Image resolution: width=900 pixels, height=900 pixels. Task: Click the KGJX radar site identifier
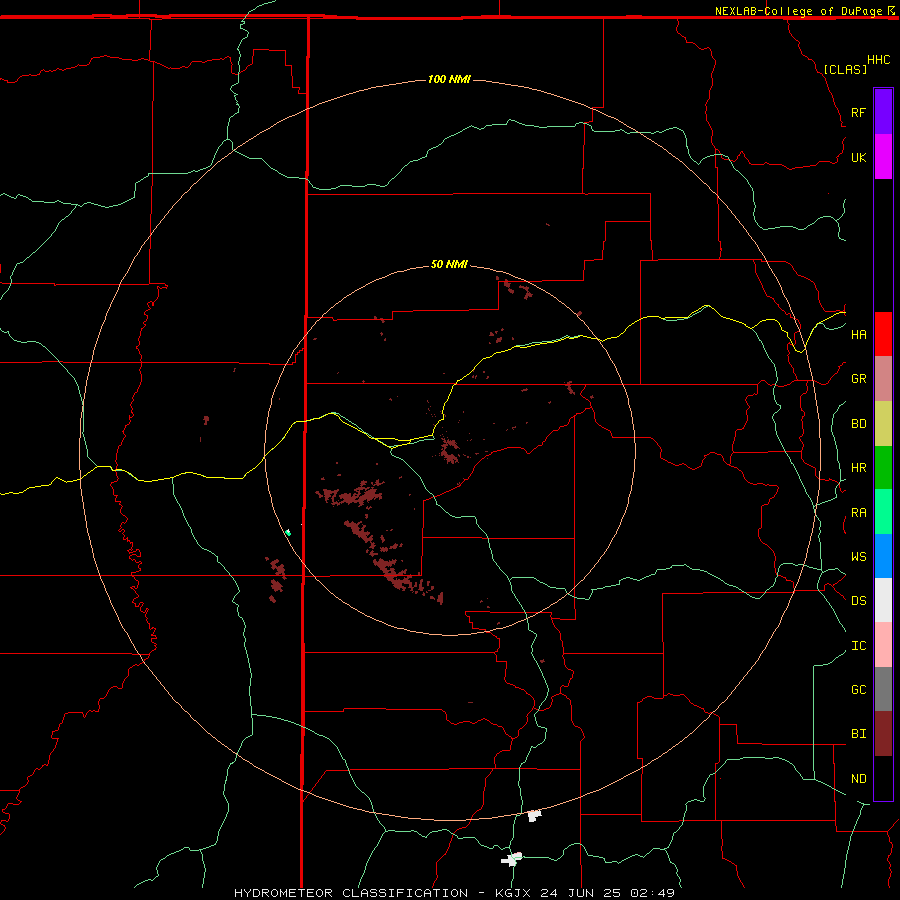514,893
